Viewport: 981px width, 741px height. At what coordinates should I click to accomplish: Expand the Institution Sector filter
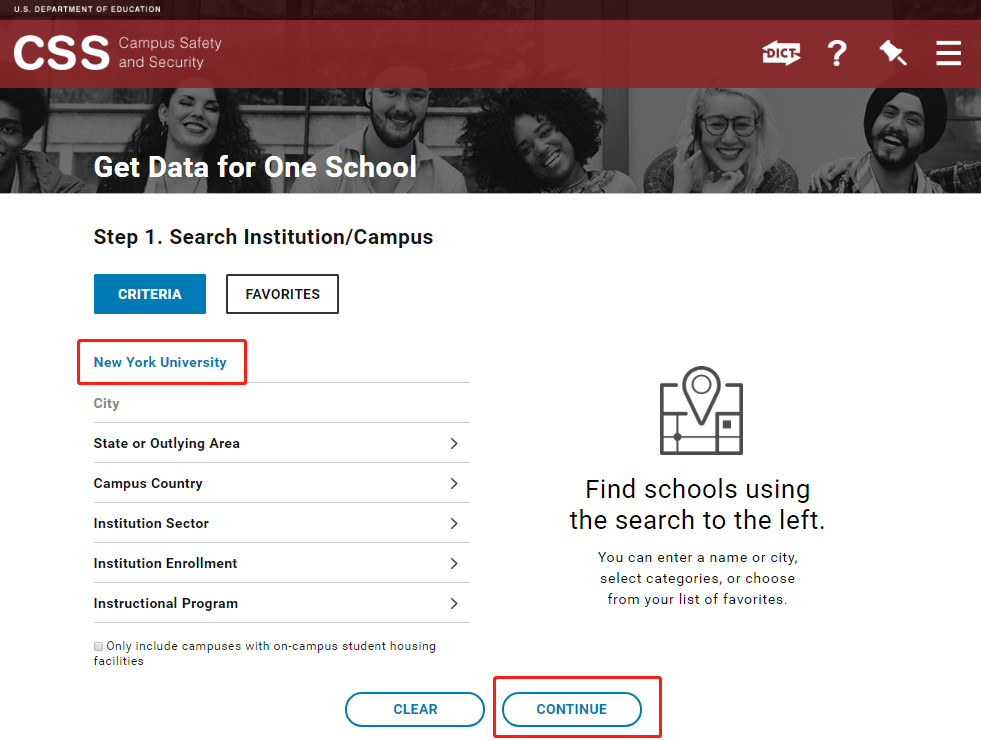click(x=280, y=523)
